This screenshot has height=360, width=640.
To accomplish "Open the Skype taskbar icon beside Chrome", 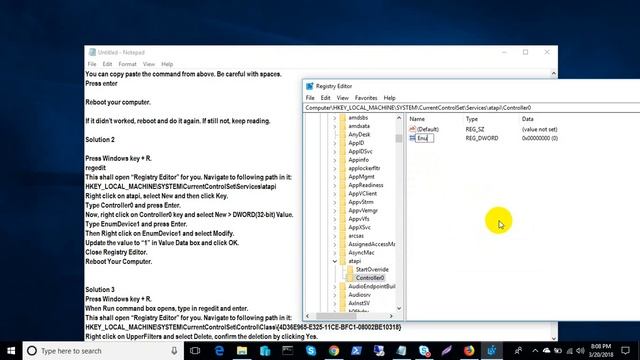I will (x=311, y=351).
